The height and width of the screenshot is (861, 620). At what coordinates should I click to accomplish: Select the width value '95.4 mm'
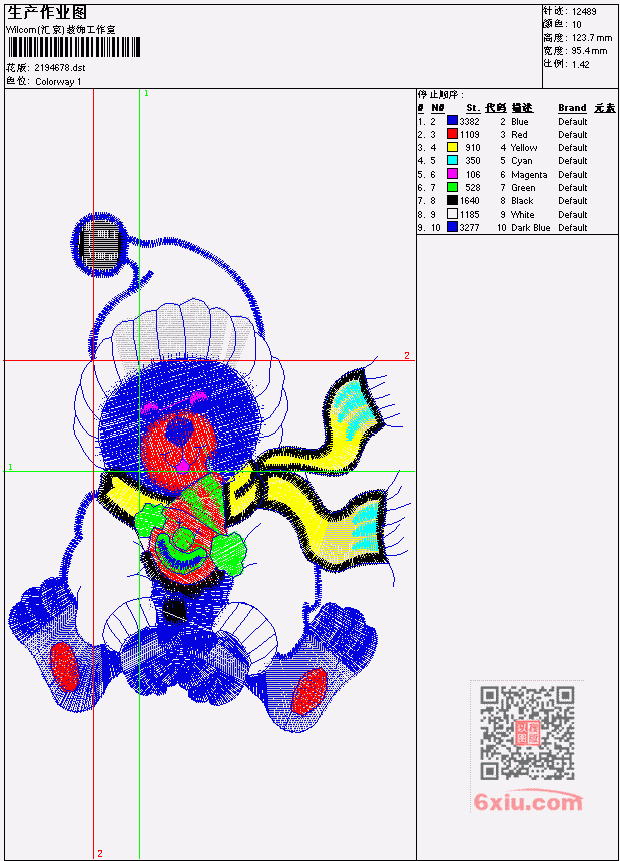[590, 51]
